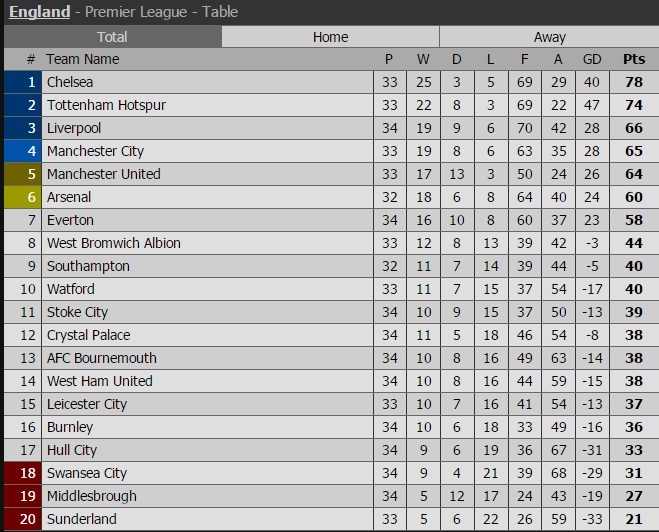Open the Sunderland team link
The image size is (659, 532).
pos(81,519)
